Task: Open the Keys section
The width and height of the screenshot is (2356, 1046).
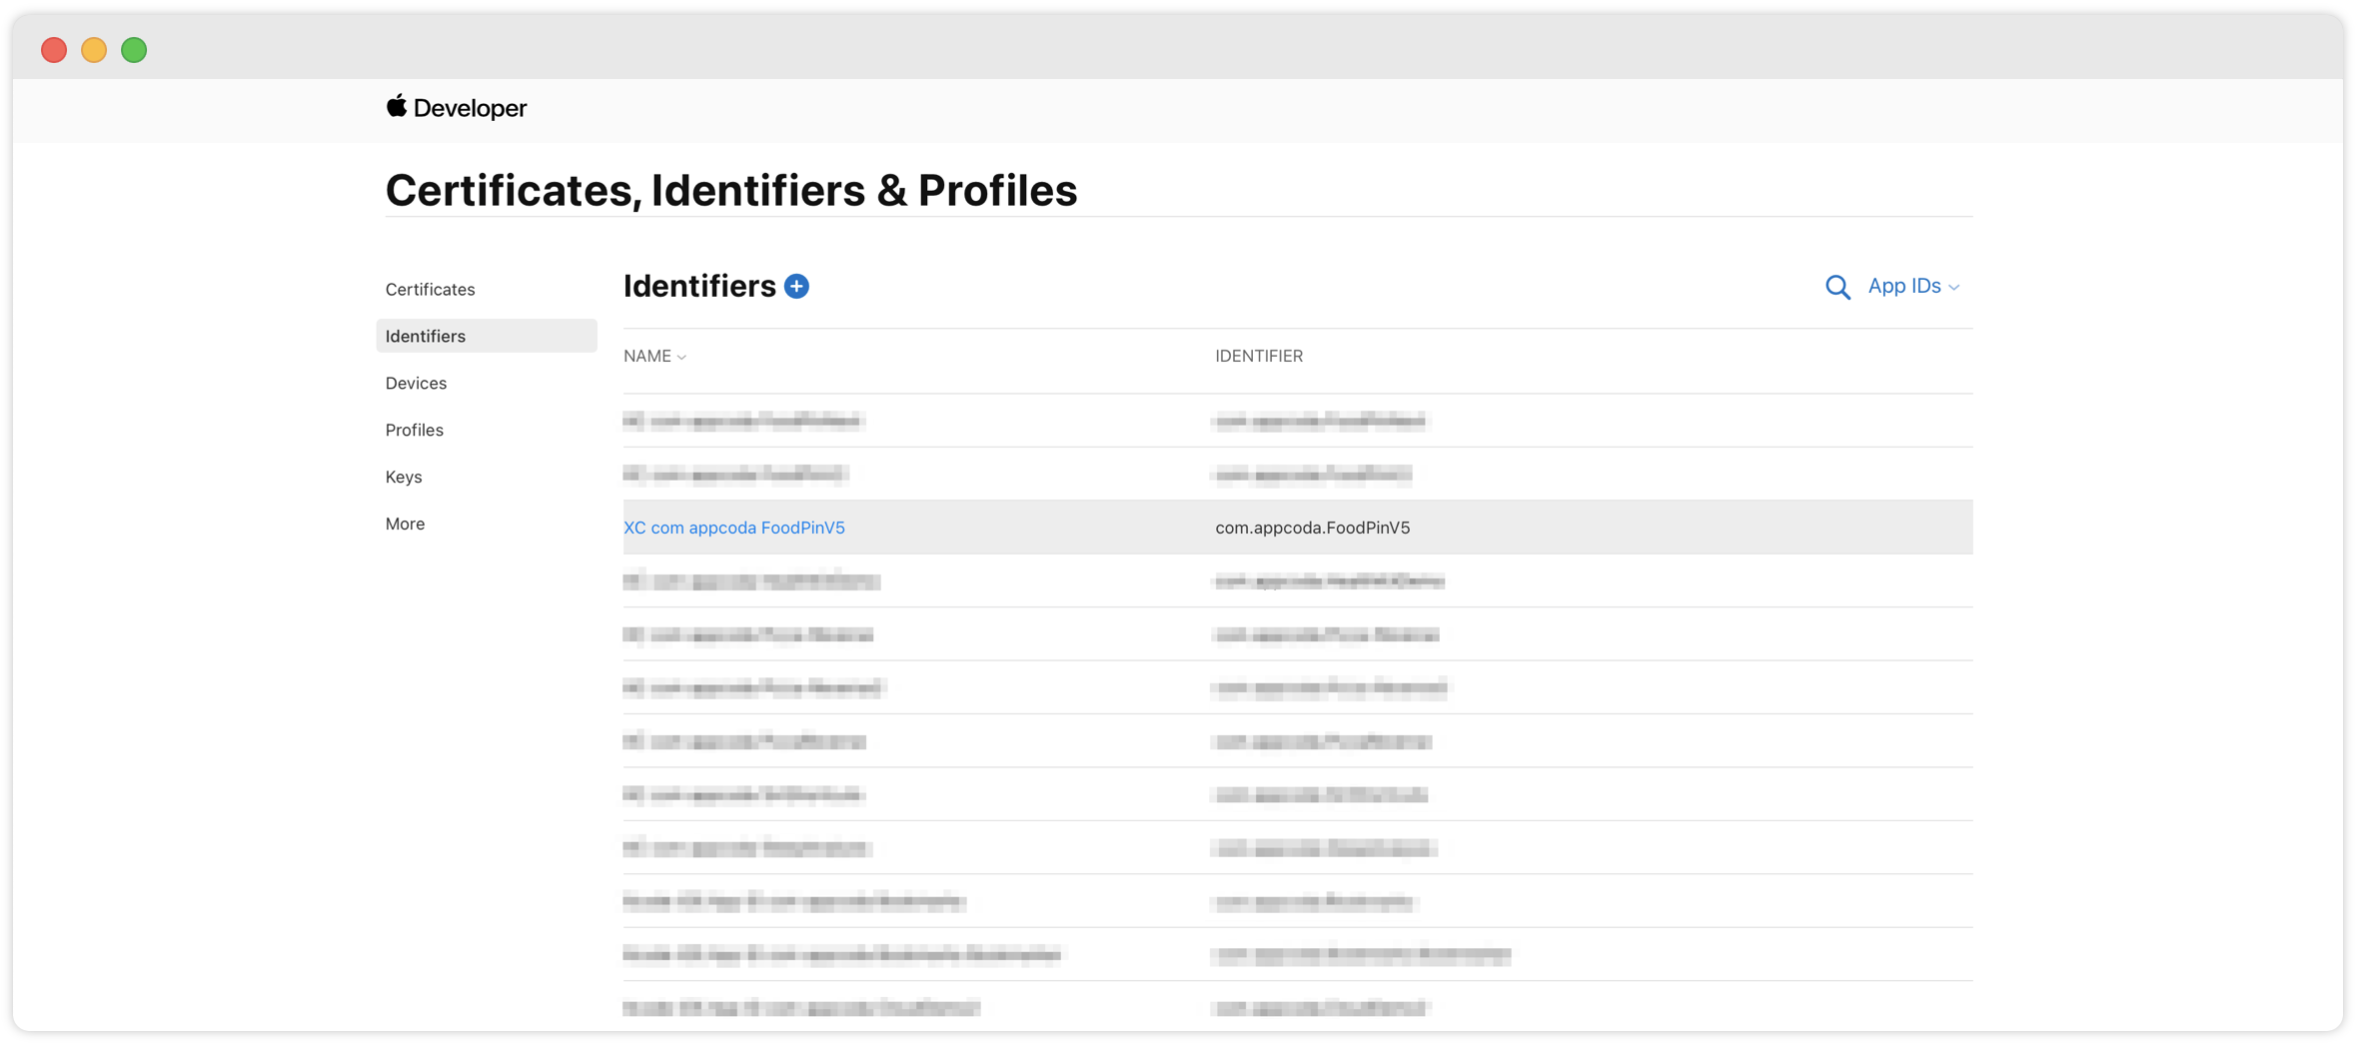Action: [x=403, y=476]
